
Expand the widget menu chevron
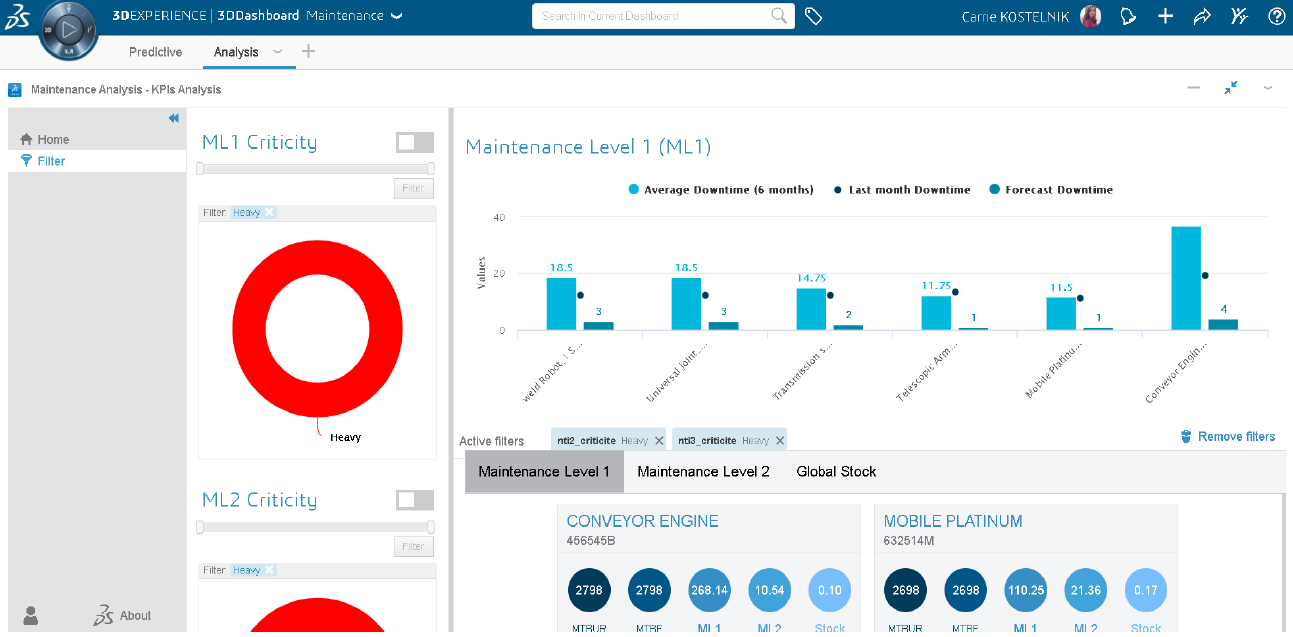click(1268, 88)
